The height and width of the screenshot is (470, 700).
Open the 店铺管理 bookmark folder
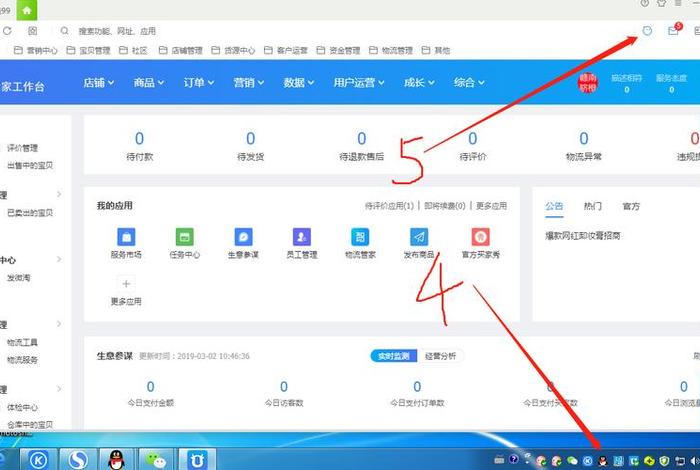click(181, 50)
